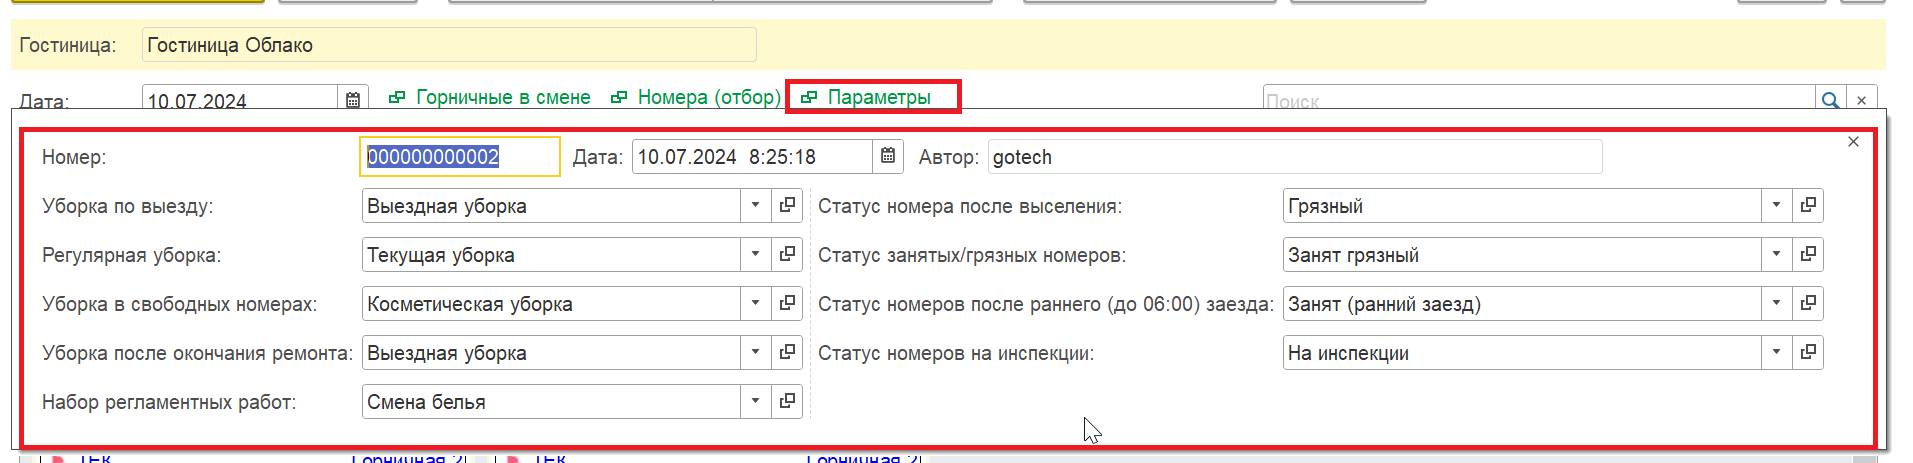This screenshot has height=463, width=1913.
Task: Click the header Дата field 10.07.2024
Action: pyautogui.click(x=240, y=99)
